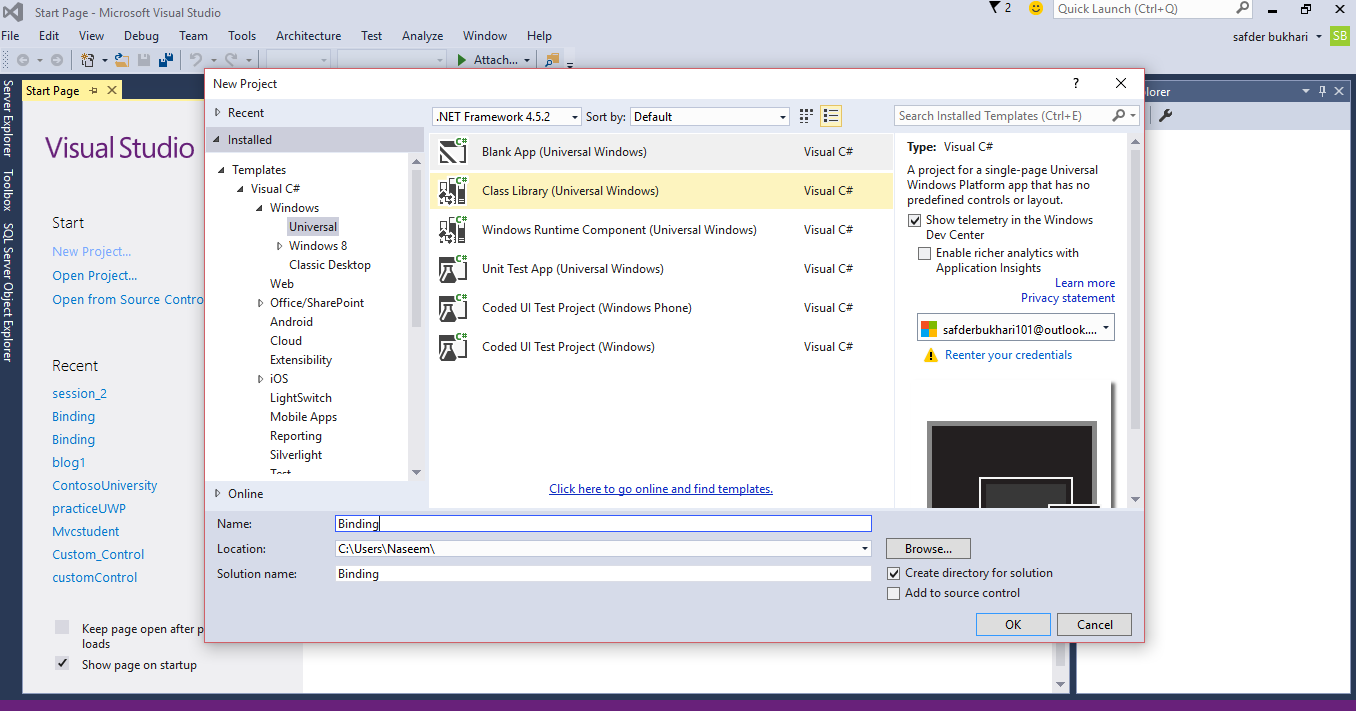Expand the iOS tree node

(x=261, y=379)
